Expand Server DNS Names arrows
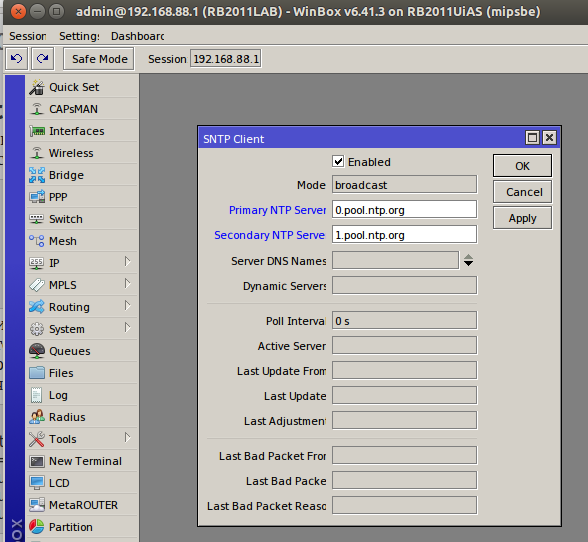 468,260
